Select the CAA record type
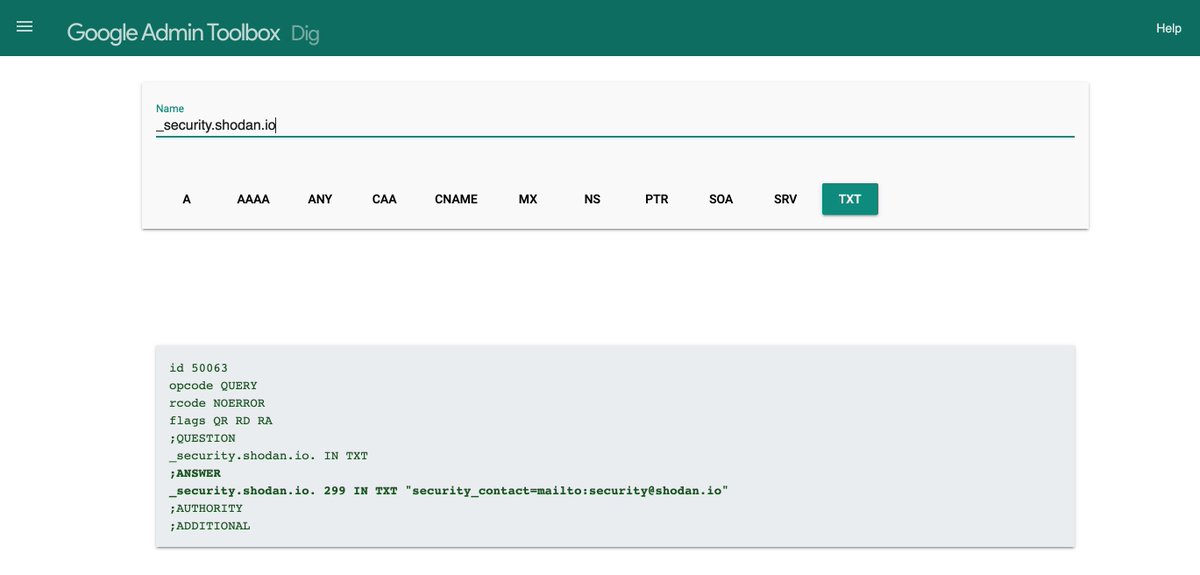This screenshot has height=575, width=1200. point(384,199)
